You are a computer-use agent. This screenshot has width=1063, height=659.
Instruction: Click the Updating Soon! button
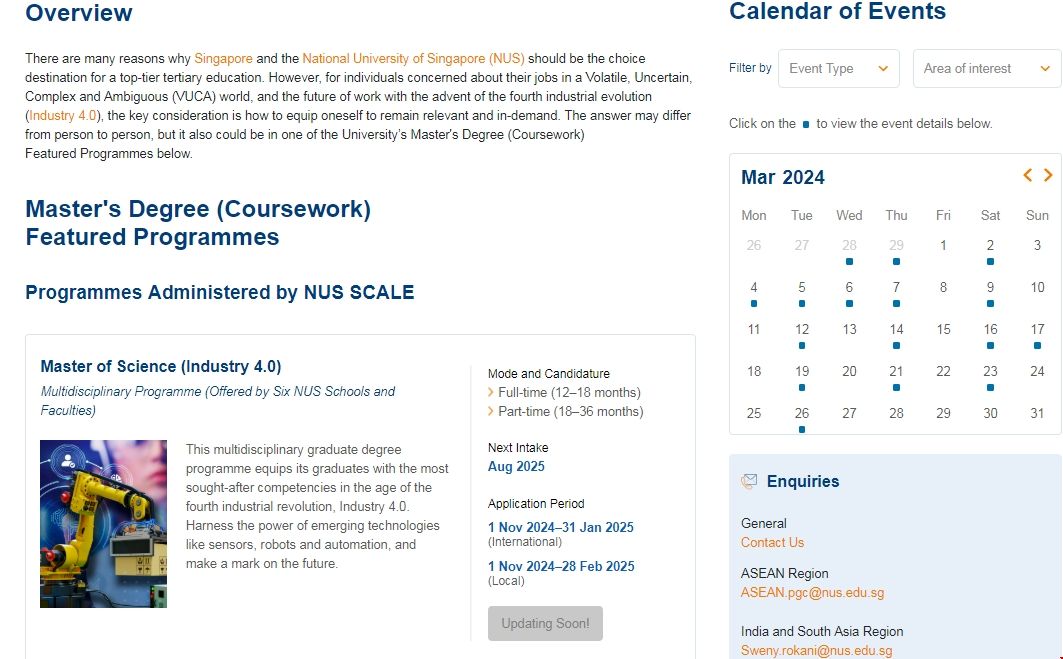pos(545,623)
